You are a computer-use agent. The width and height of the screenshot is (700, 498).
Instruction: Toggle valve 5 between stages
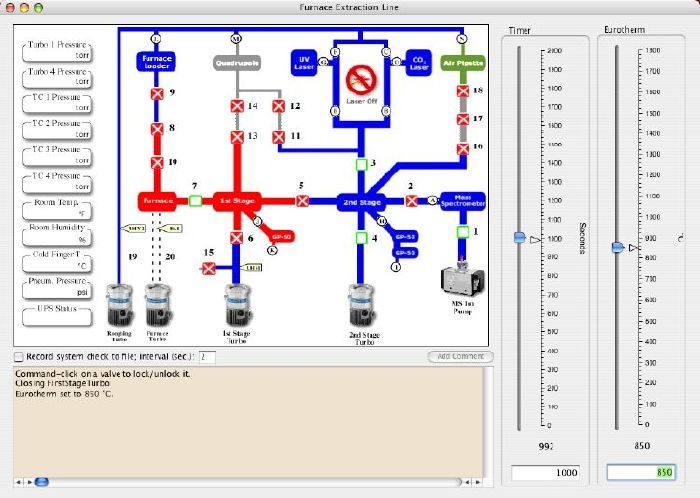[x=302, y=201]
